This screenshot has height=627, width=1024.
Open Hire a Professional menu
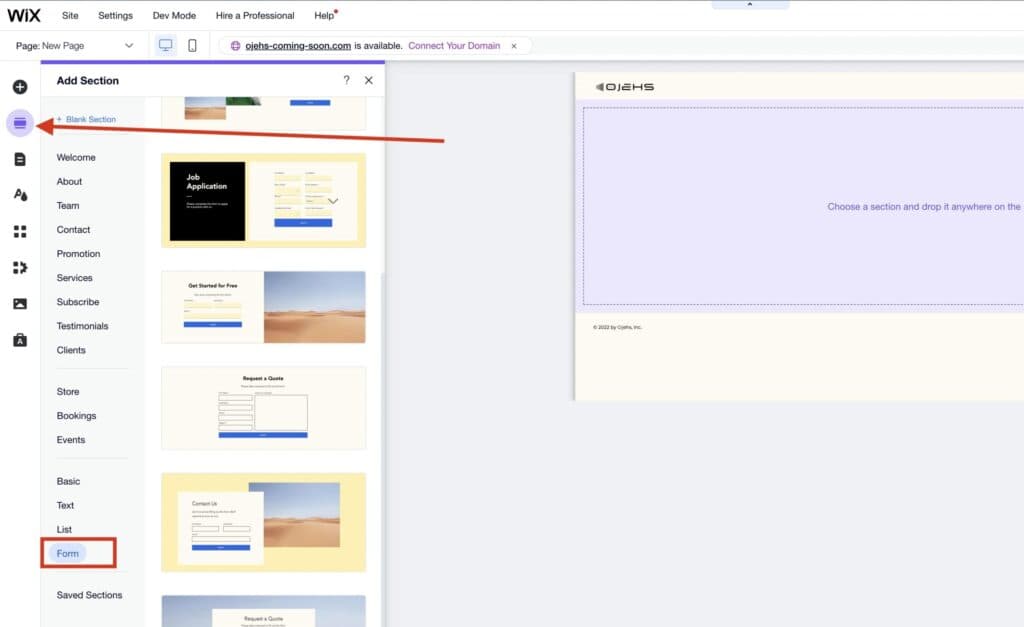coord(255,15)
